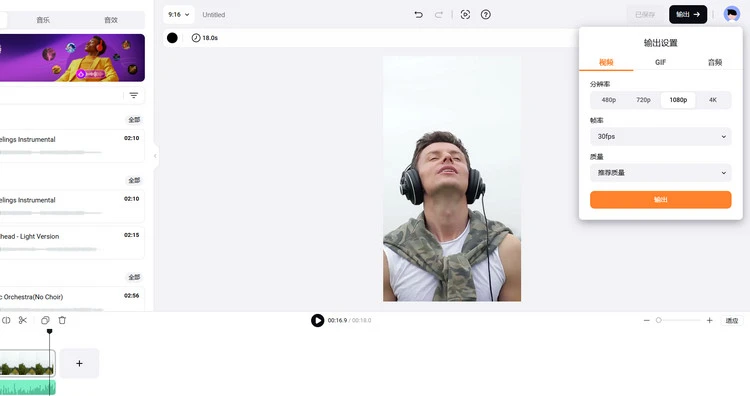The height and width of the screenshot is (396, 750).
Task: Open the music list filter icon
Action: (133, 96)
